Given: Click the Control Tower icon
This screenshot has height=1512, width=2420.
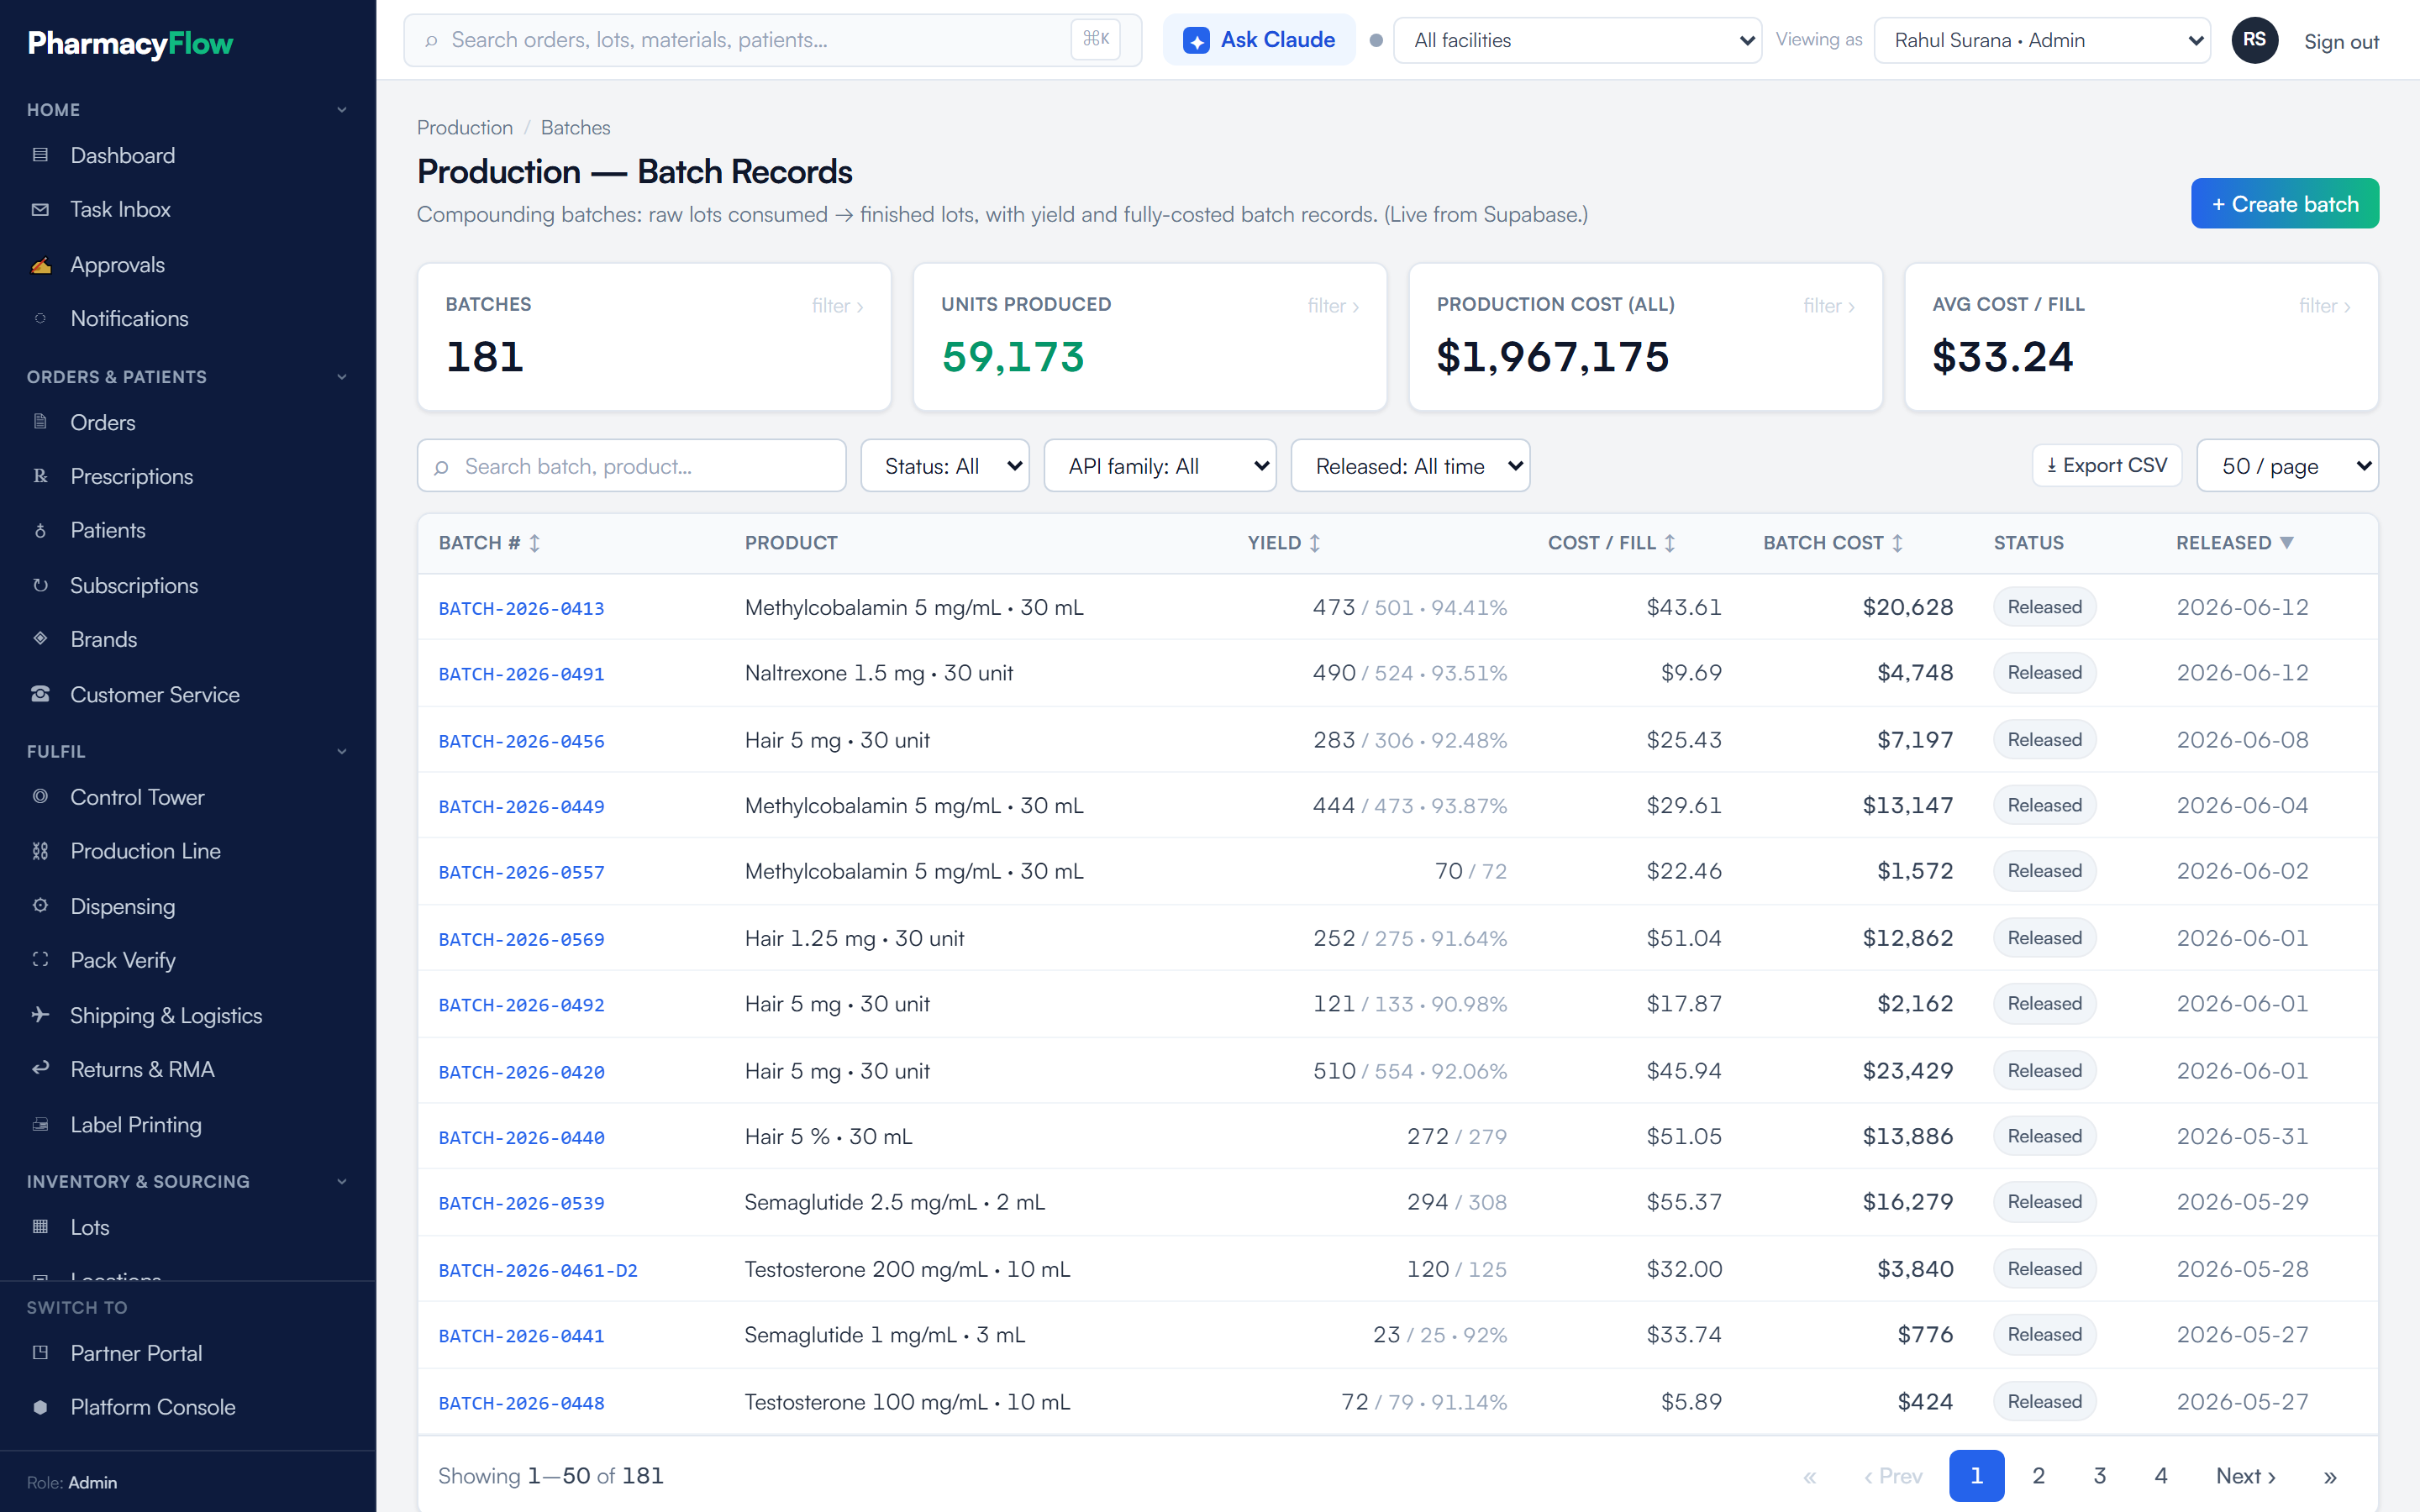Looking at the screenshot, I should coord(40,797).
